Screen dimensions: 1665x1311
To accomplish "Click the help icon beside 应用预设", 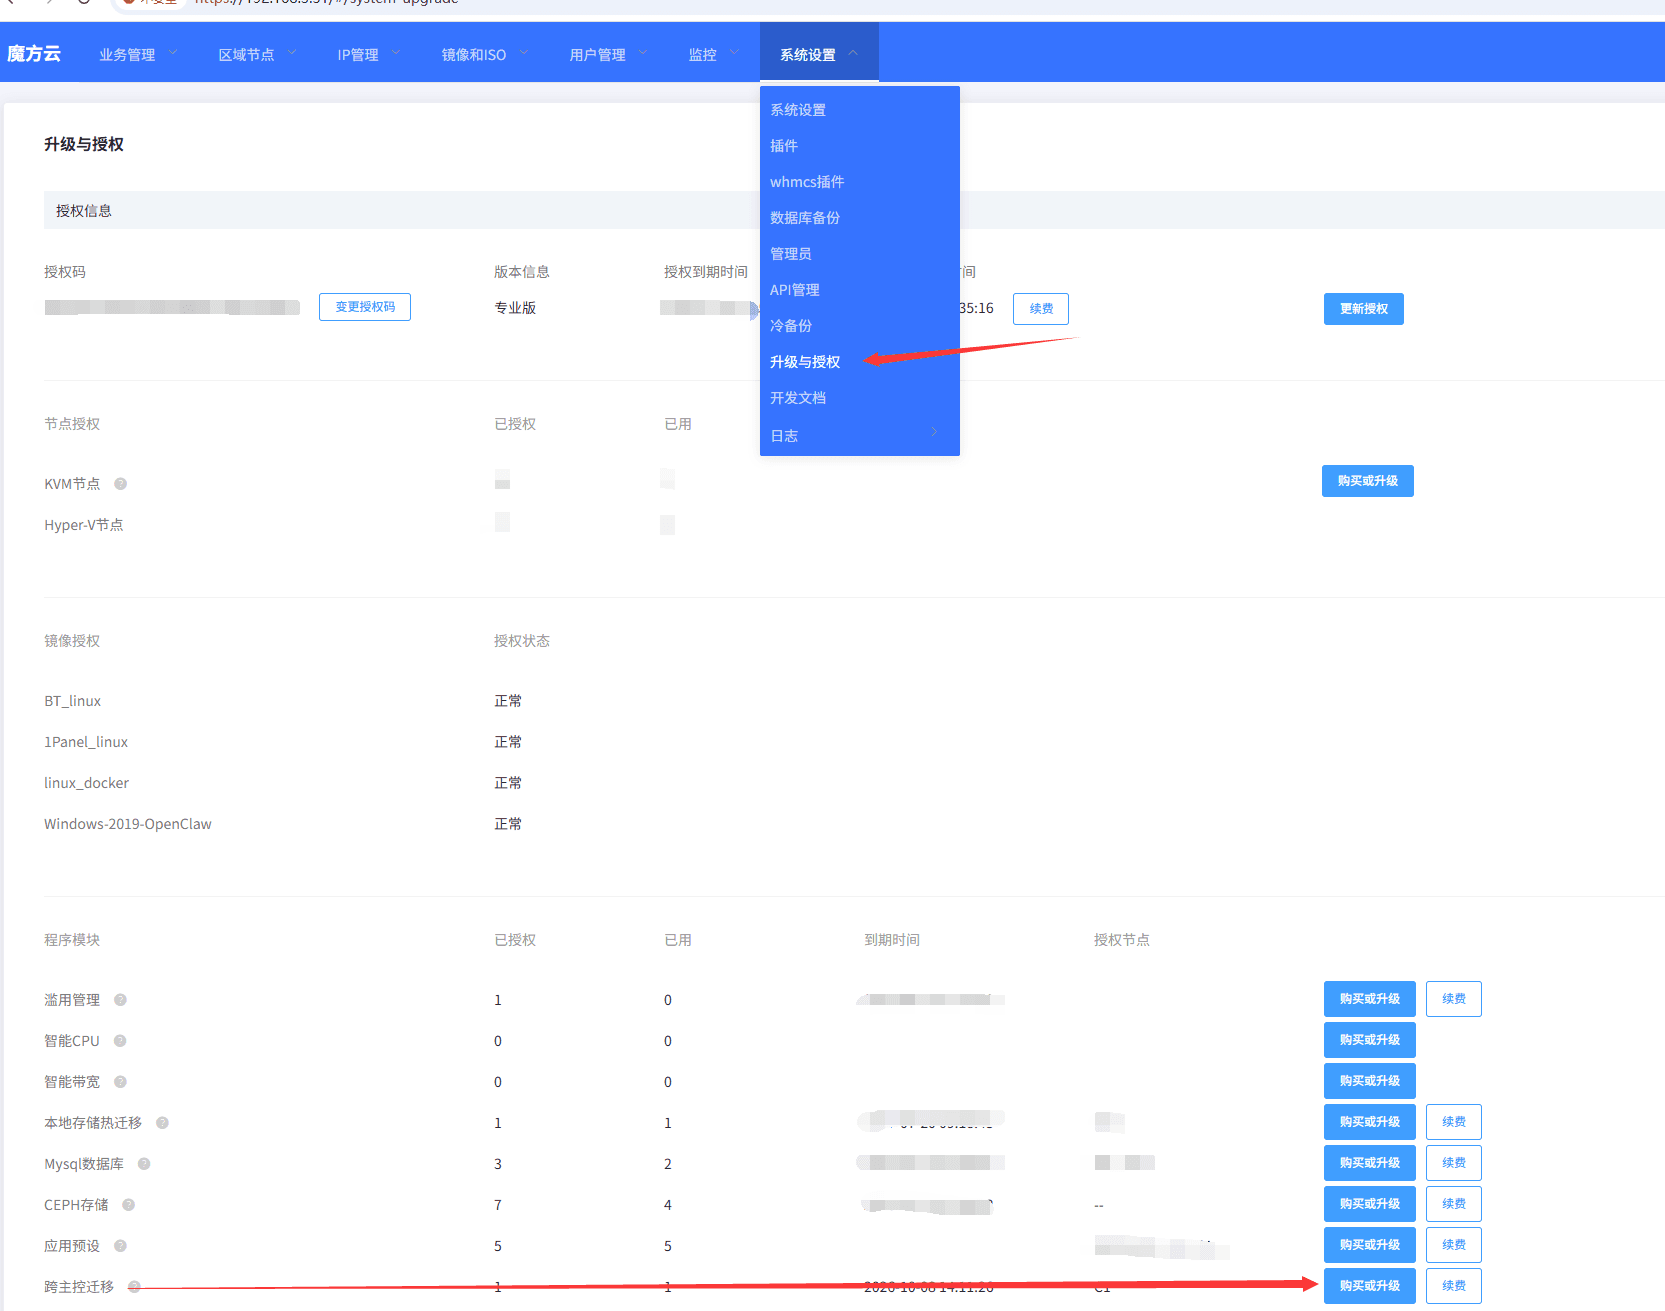I will point(120,1246).
